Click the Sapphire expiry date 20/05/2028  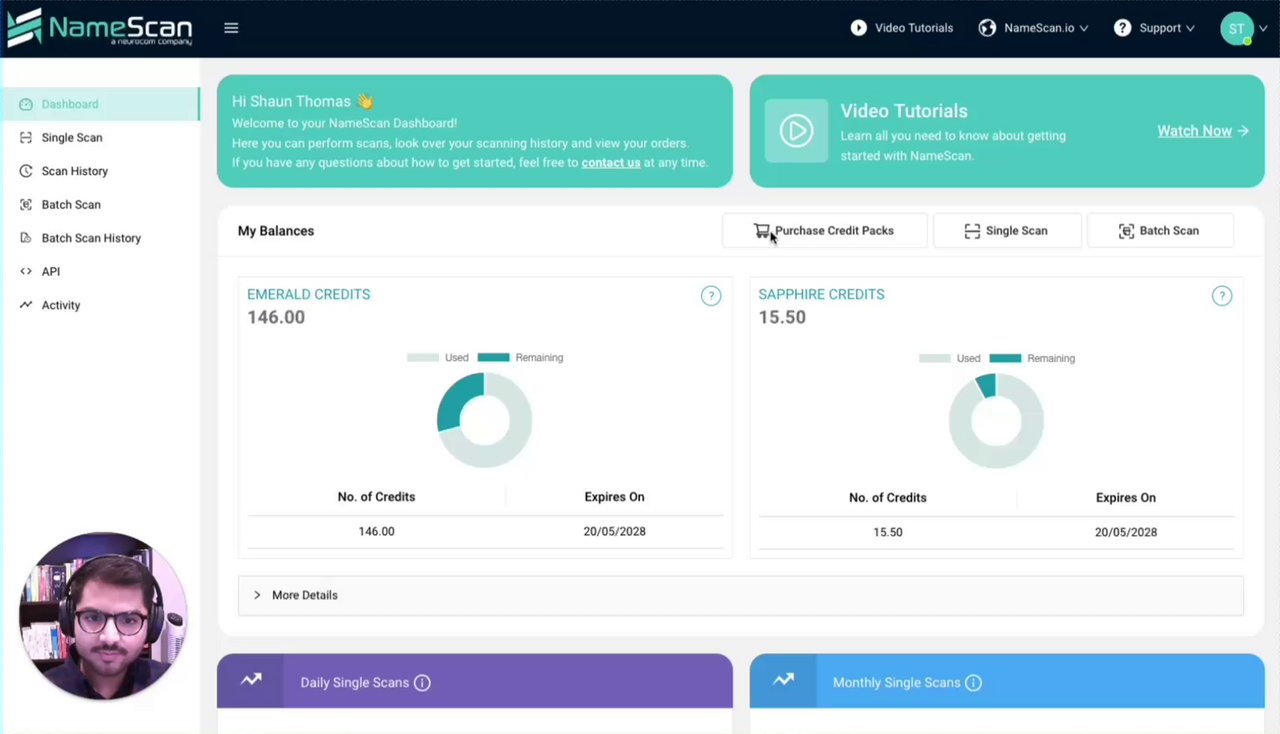click(1126, 532)
